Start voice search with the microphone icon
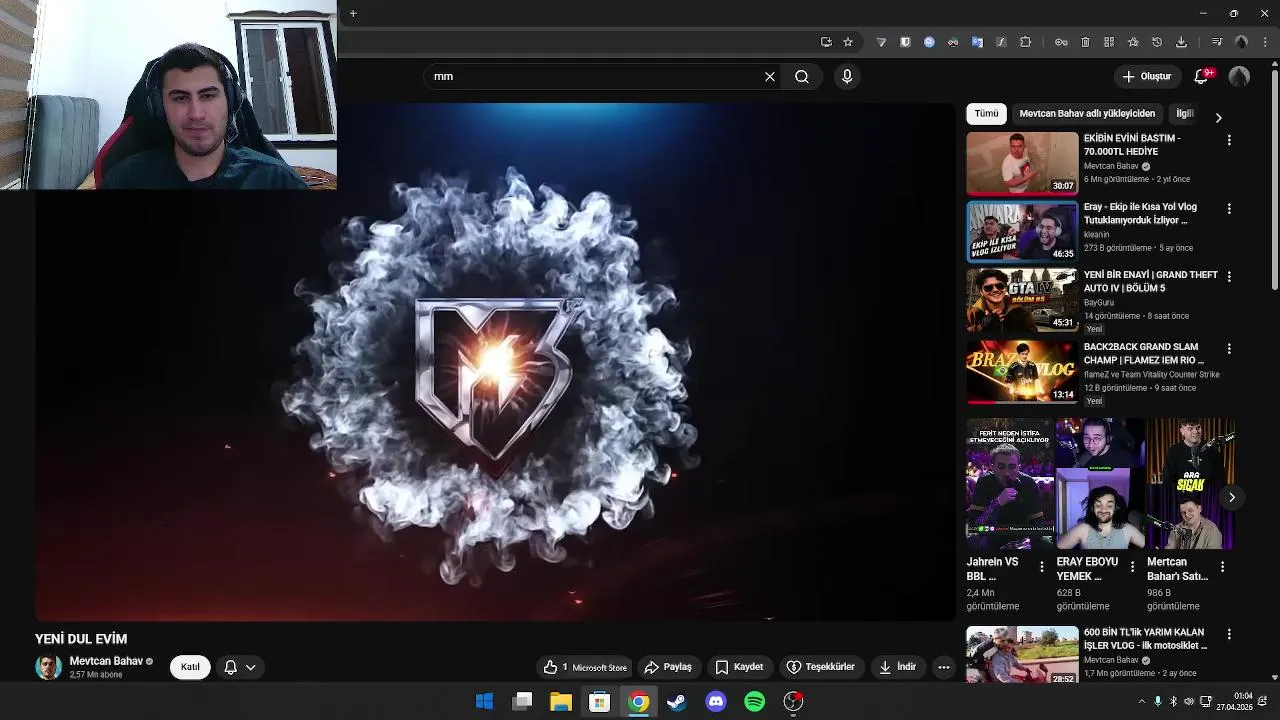This screenshot has height=720, width=1280. 847,76
